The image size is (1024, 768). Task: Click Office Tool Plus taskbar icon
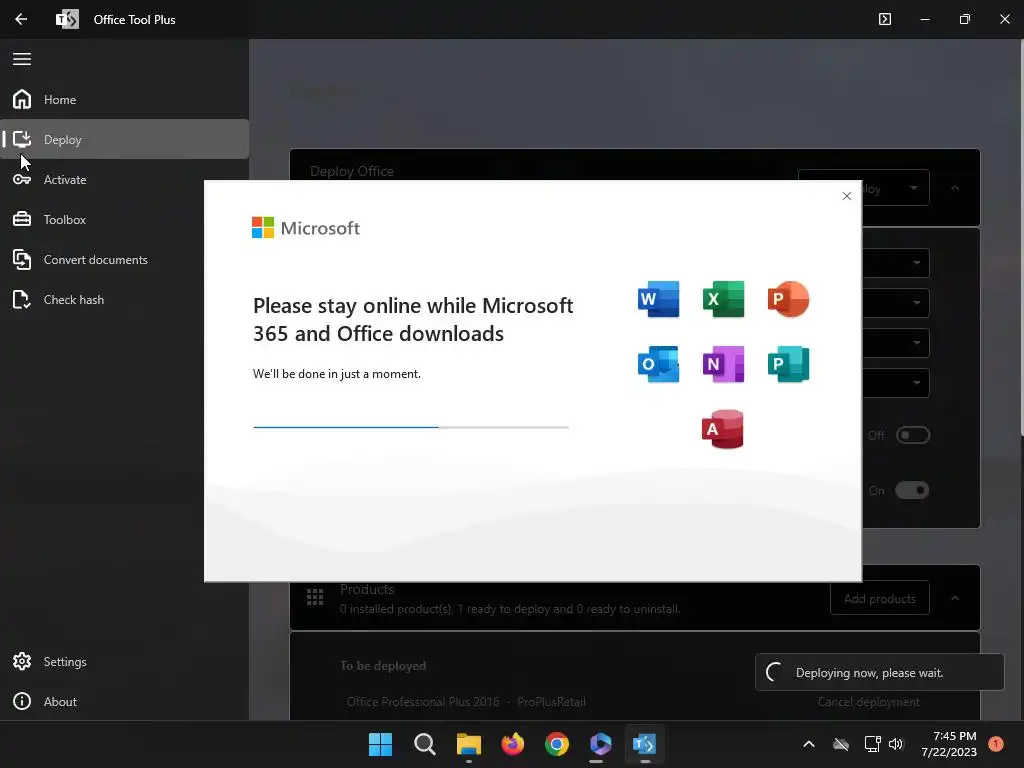[645, 744]
